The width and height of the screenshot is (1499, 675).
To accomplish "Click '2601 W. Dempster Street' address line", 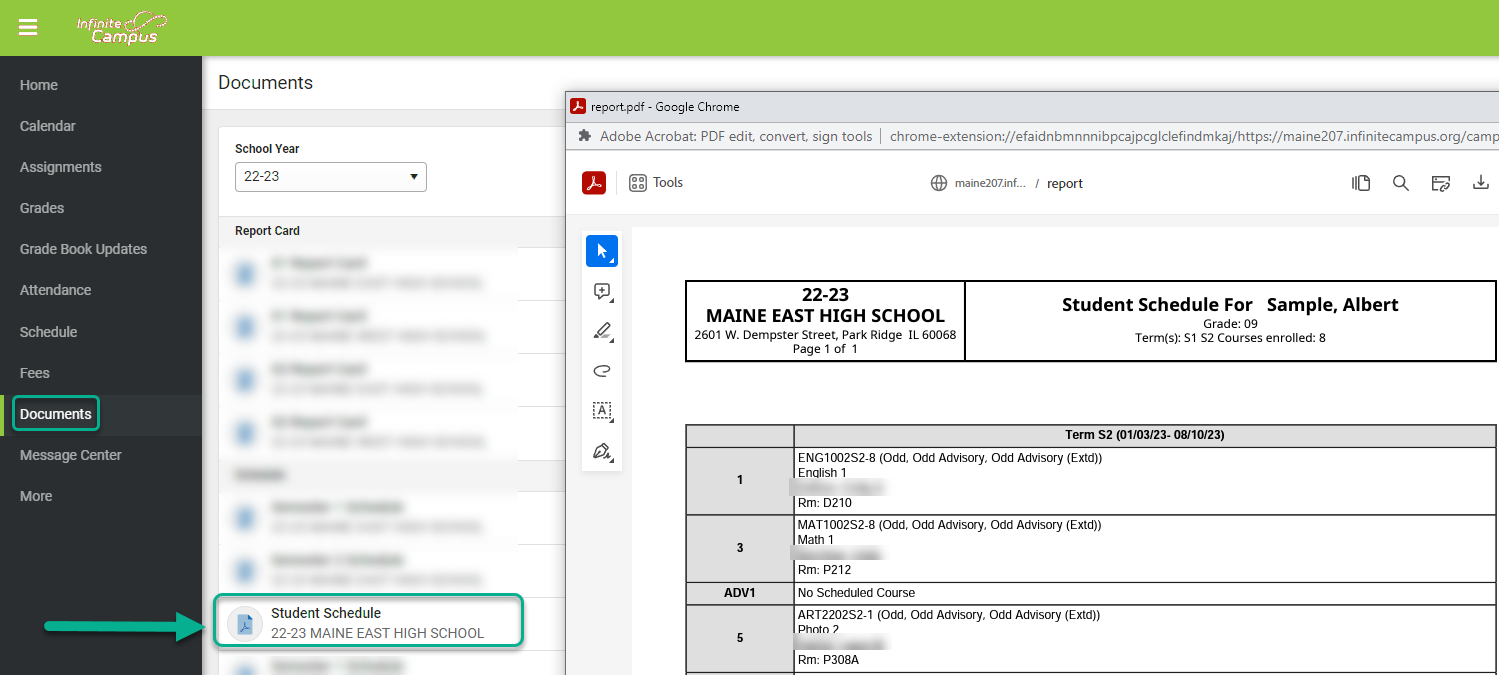I will tap(825, 335).
